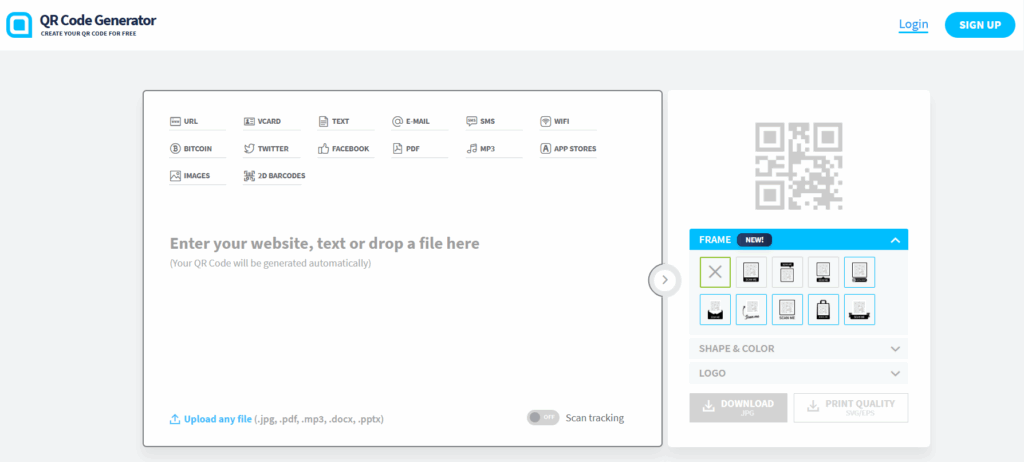This screenshot has height=462, width=1024.
Task: Click the PRINT QUALITY SVG/EPS button
Action: [x=851, y=408]
